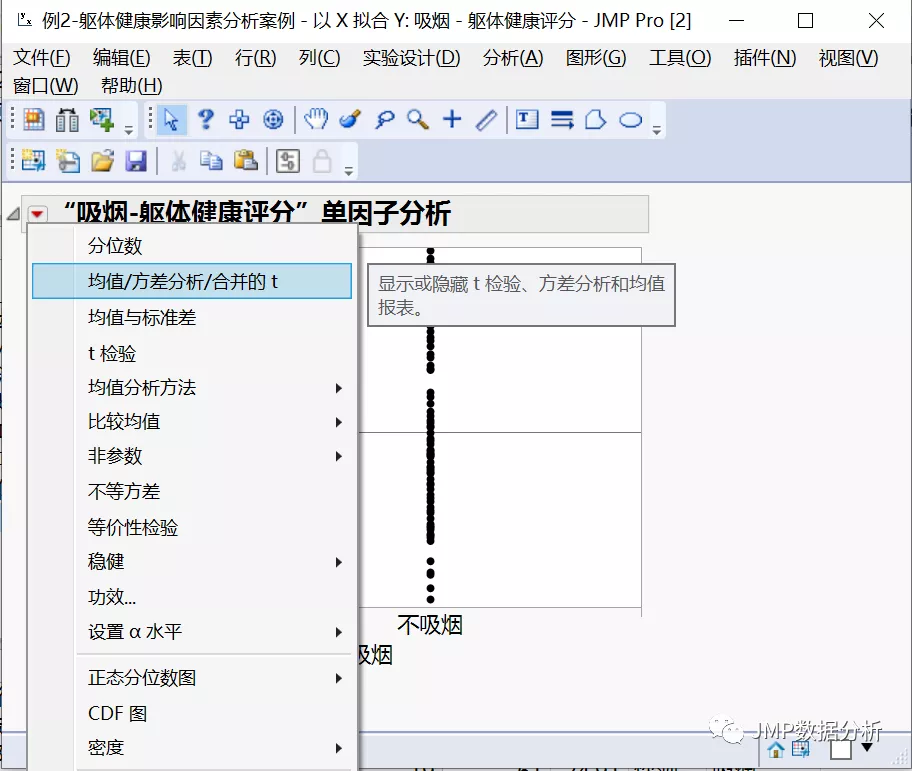Select the Magnifier zoom tool

(x=418, y=120)
